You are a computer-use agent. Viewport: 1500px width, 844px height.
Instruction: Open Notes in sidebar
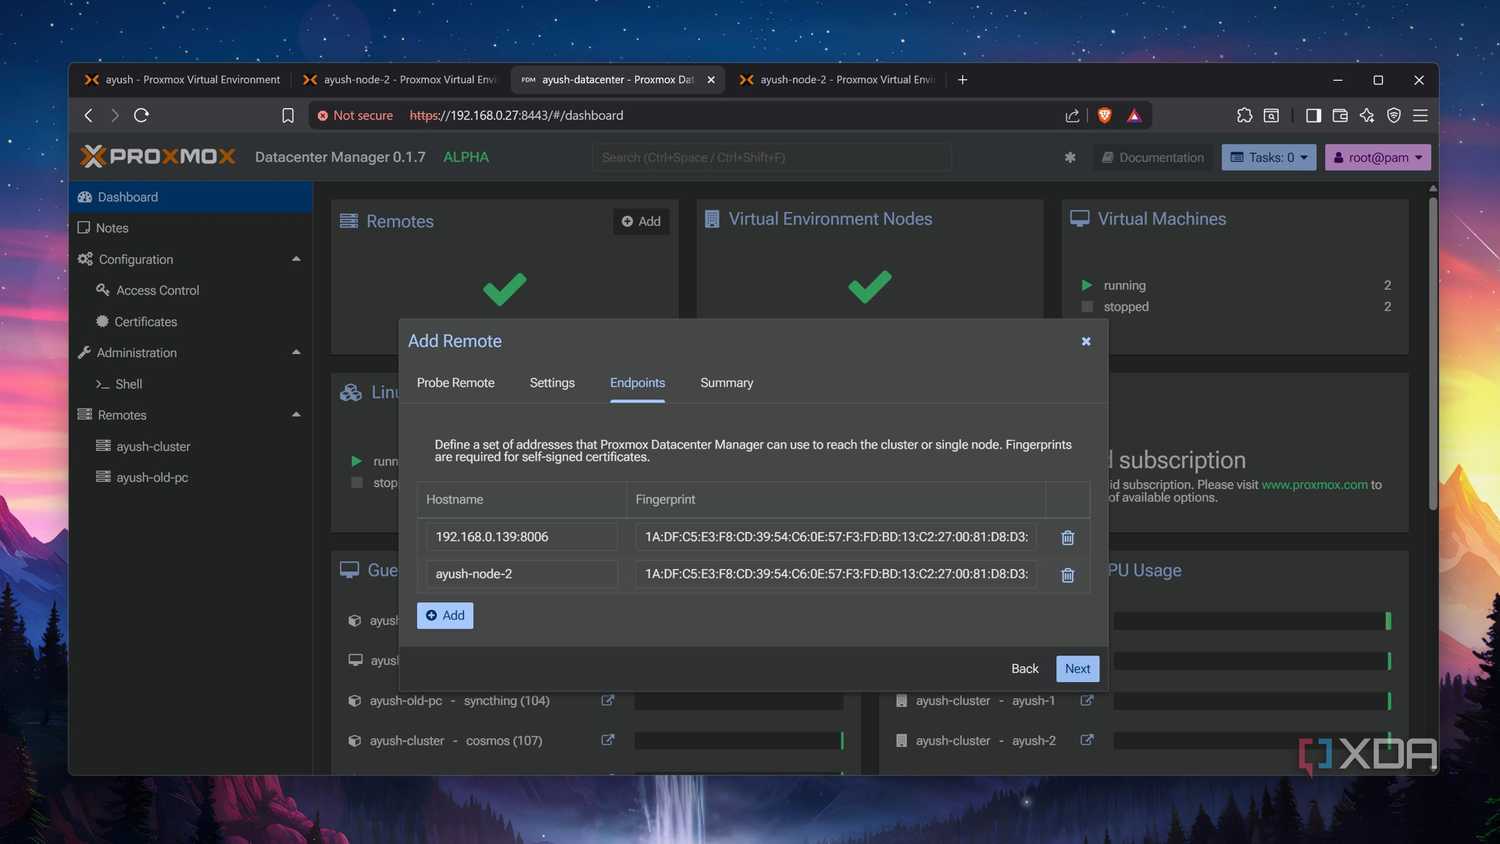point(191,228)
